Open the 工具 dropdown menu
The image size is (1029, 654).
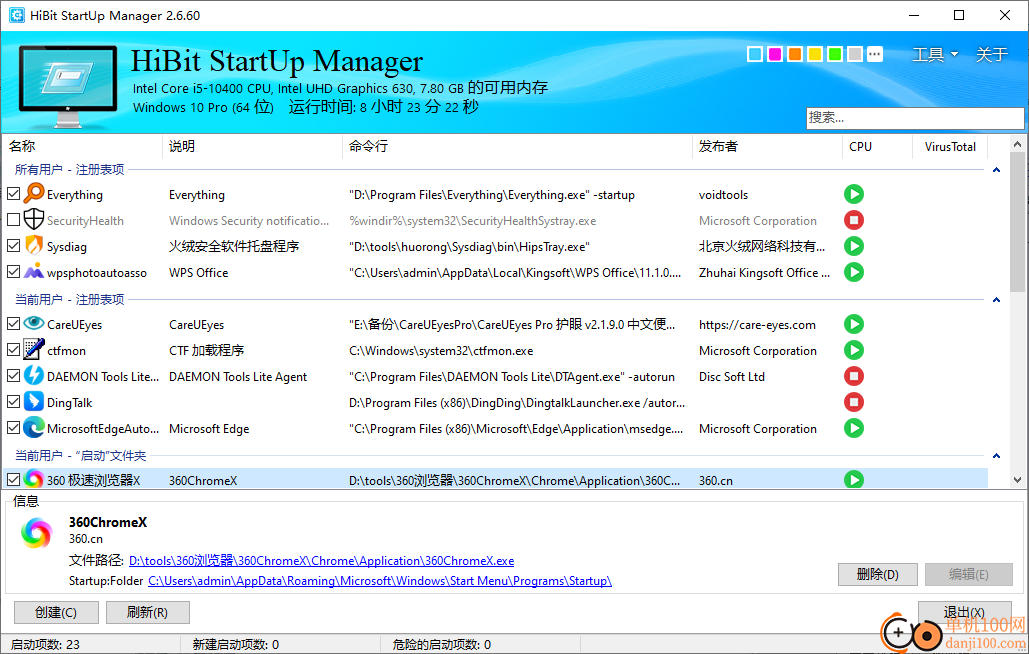point(935,54)
